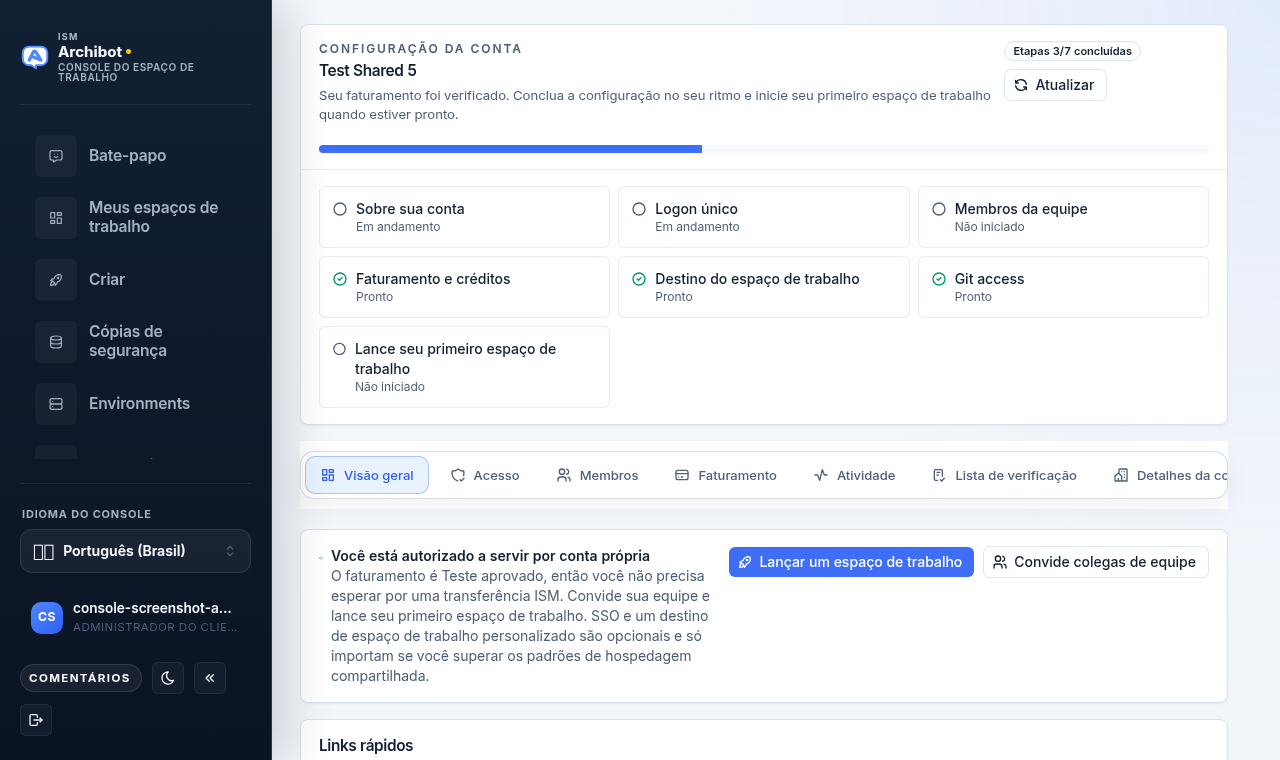This screenshot has height=760, width=1280.
Task: Click the Environments server icon
Action: click(x=56, y=404)
